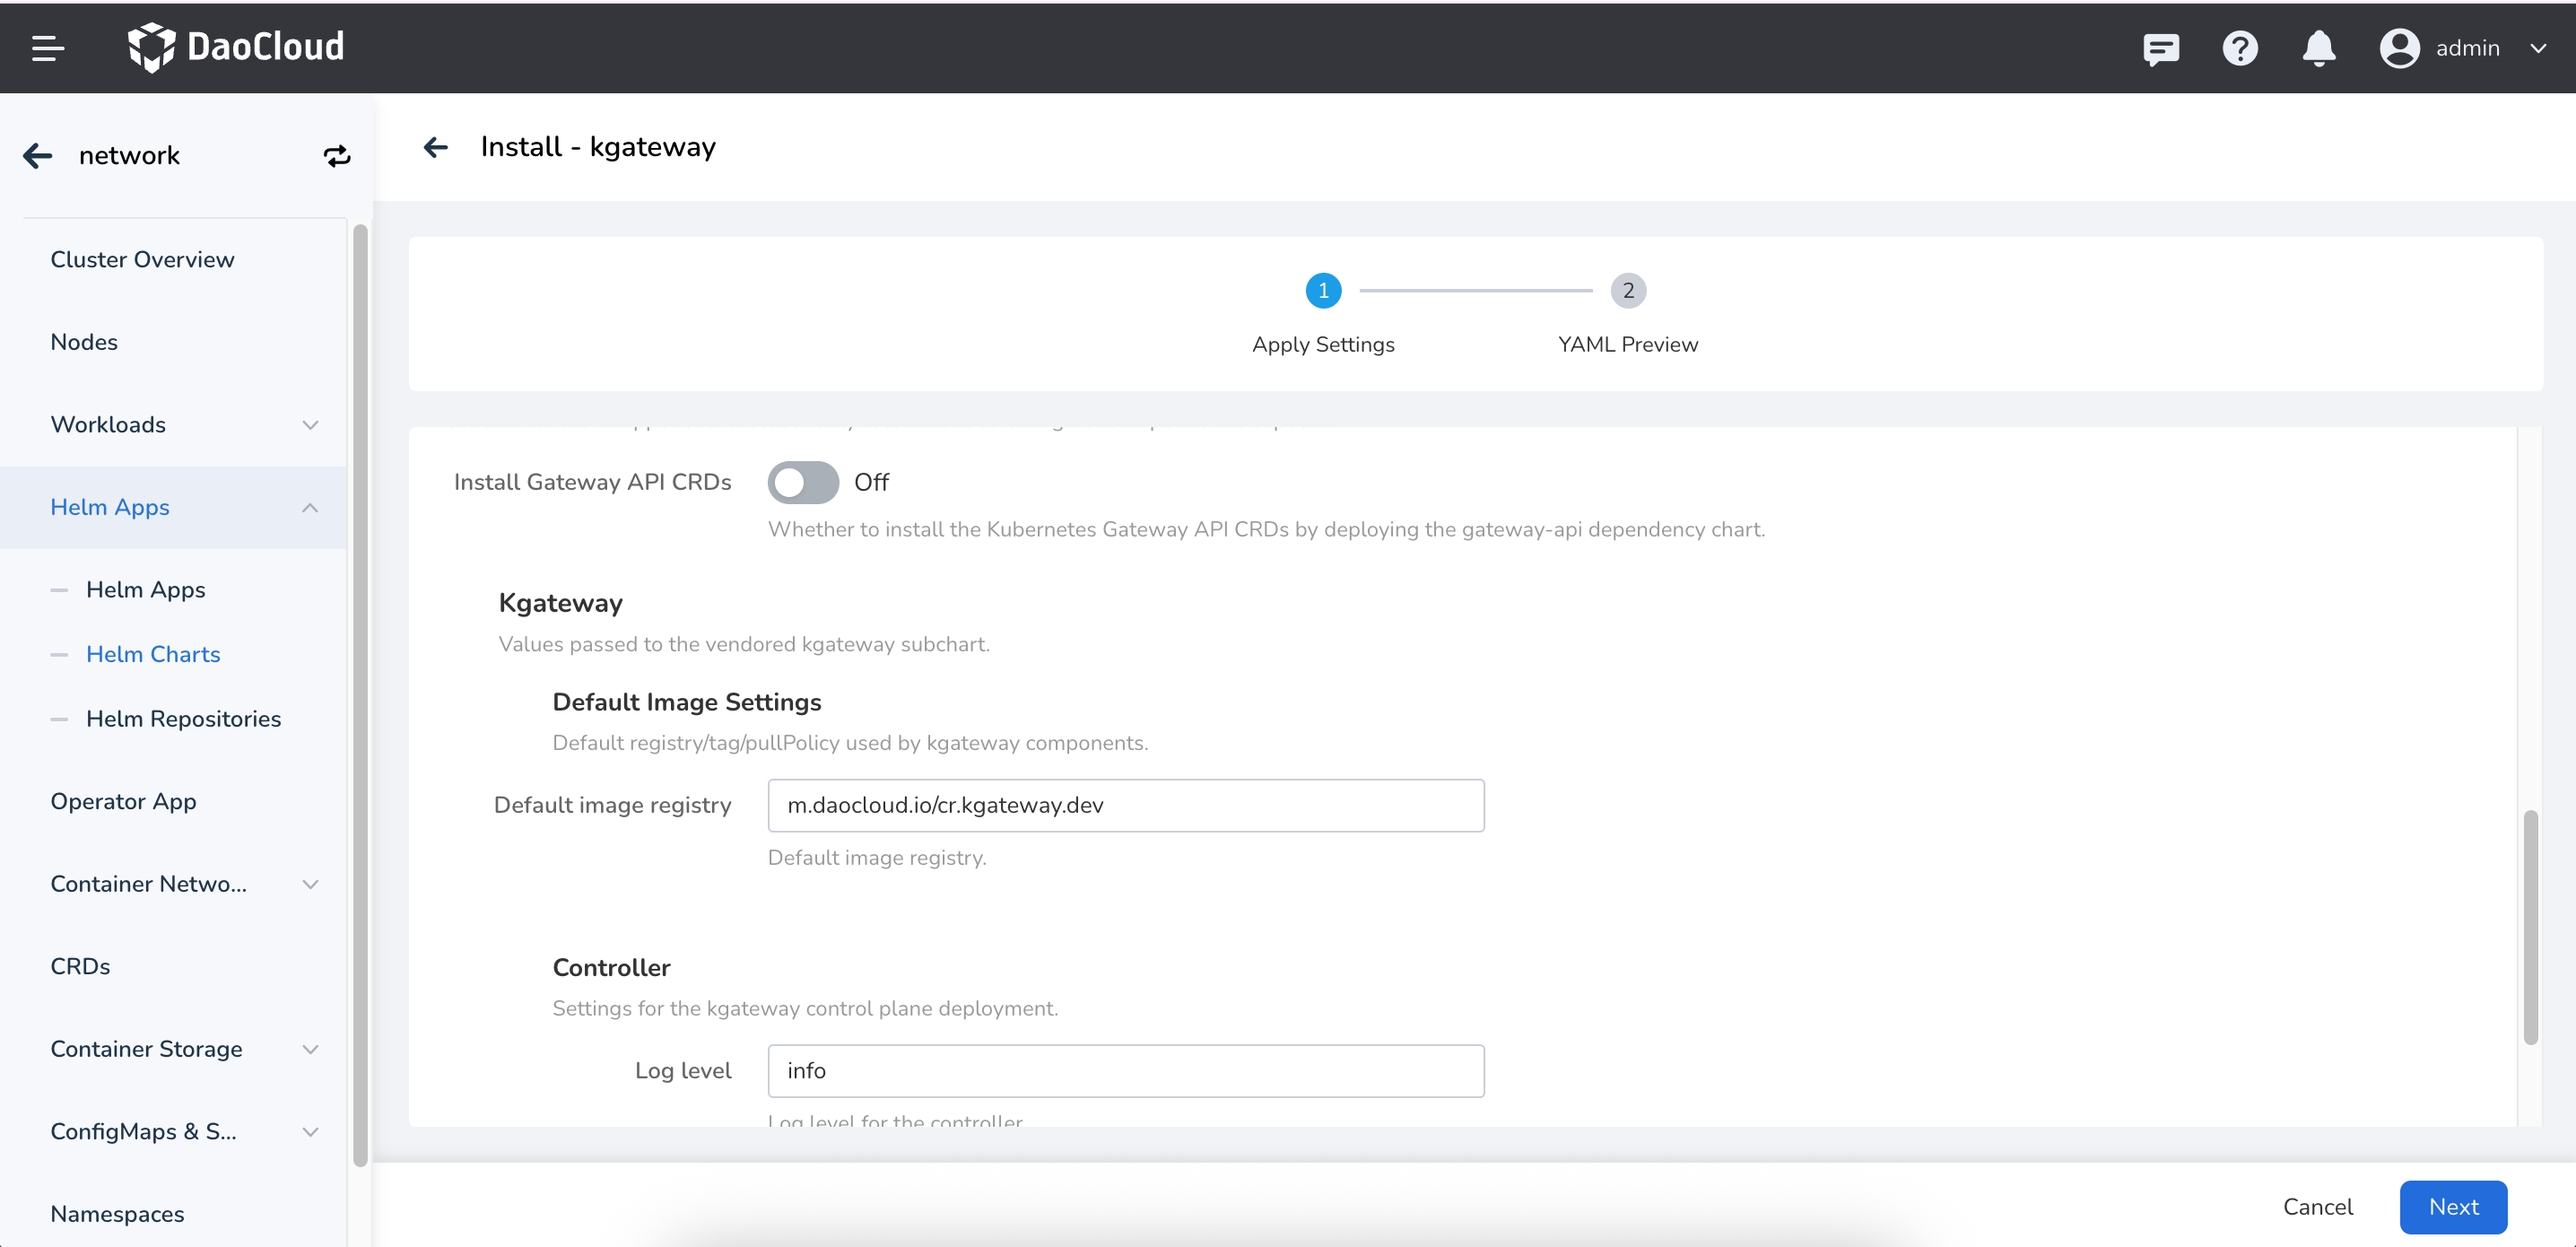Click the DaoCloud logo
2576x1247 pixels.
pos(236,47)
